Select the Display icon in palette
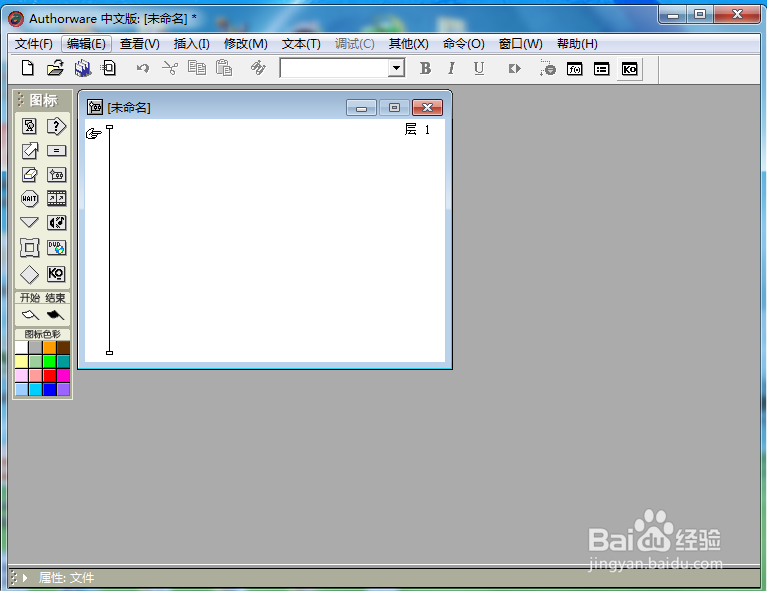 [x=29, y=126]
